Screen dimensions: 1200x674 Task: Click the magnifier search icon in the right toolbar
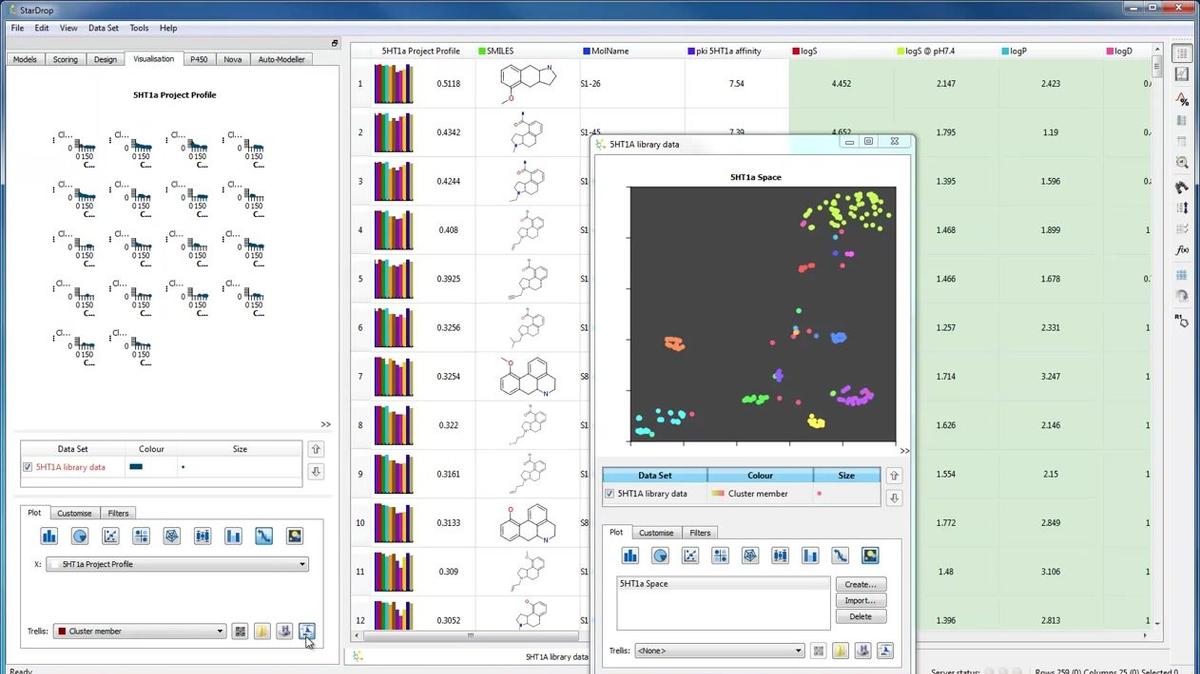coord(1183,161)
